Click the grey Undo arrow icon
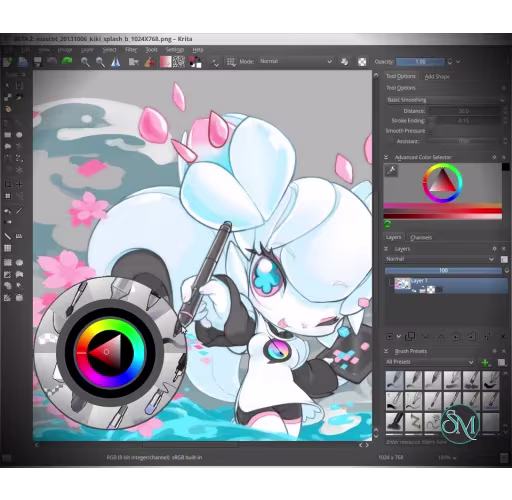This screenshot has height=500, width=512. coord(52,61)
